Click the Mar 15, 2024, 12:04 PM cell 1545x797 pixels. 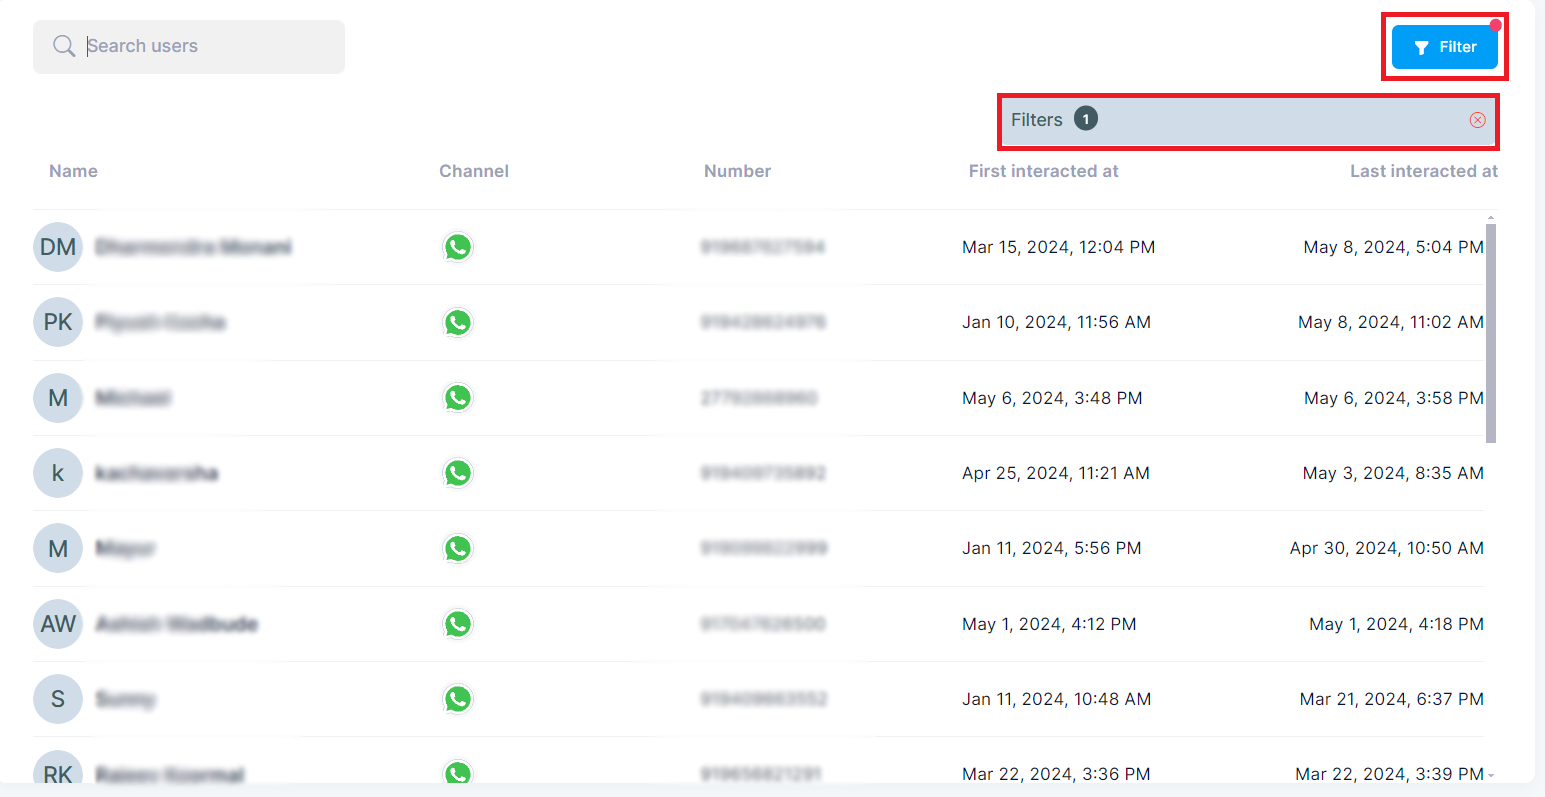pyautogui.click(x=1058, y=247)
